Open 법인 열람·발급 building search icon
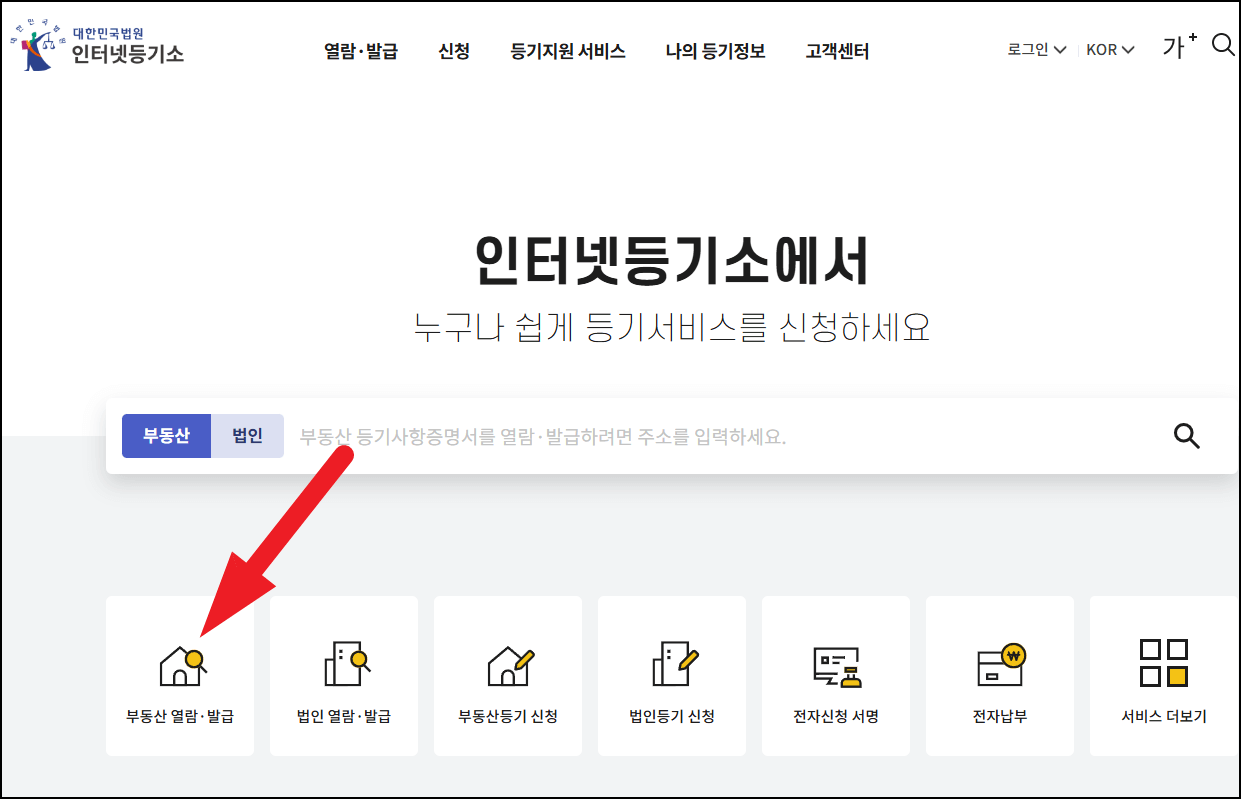Screen dimensions: 1241x799 pos(347,663)
